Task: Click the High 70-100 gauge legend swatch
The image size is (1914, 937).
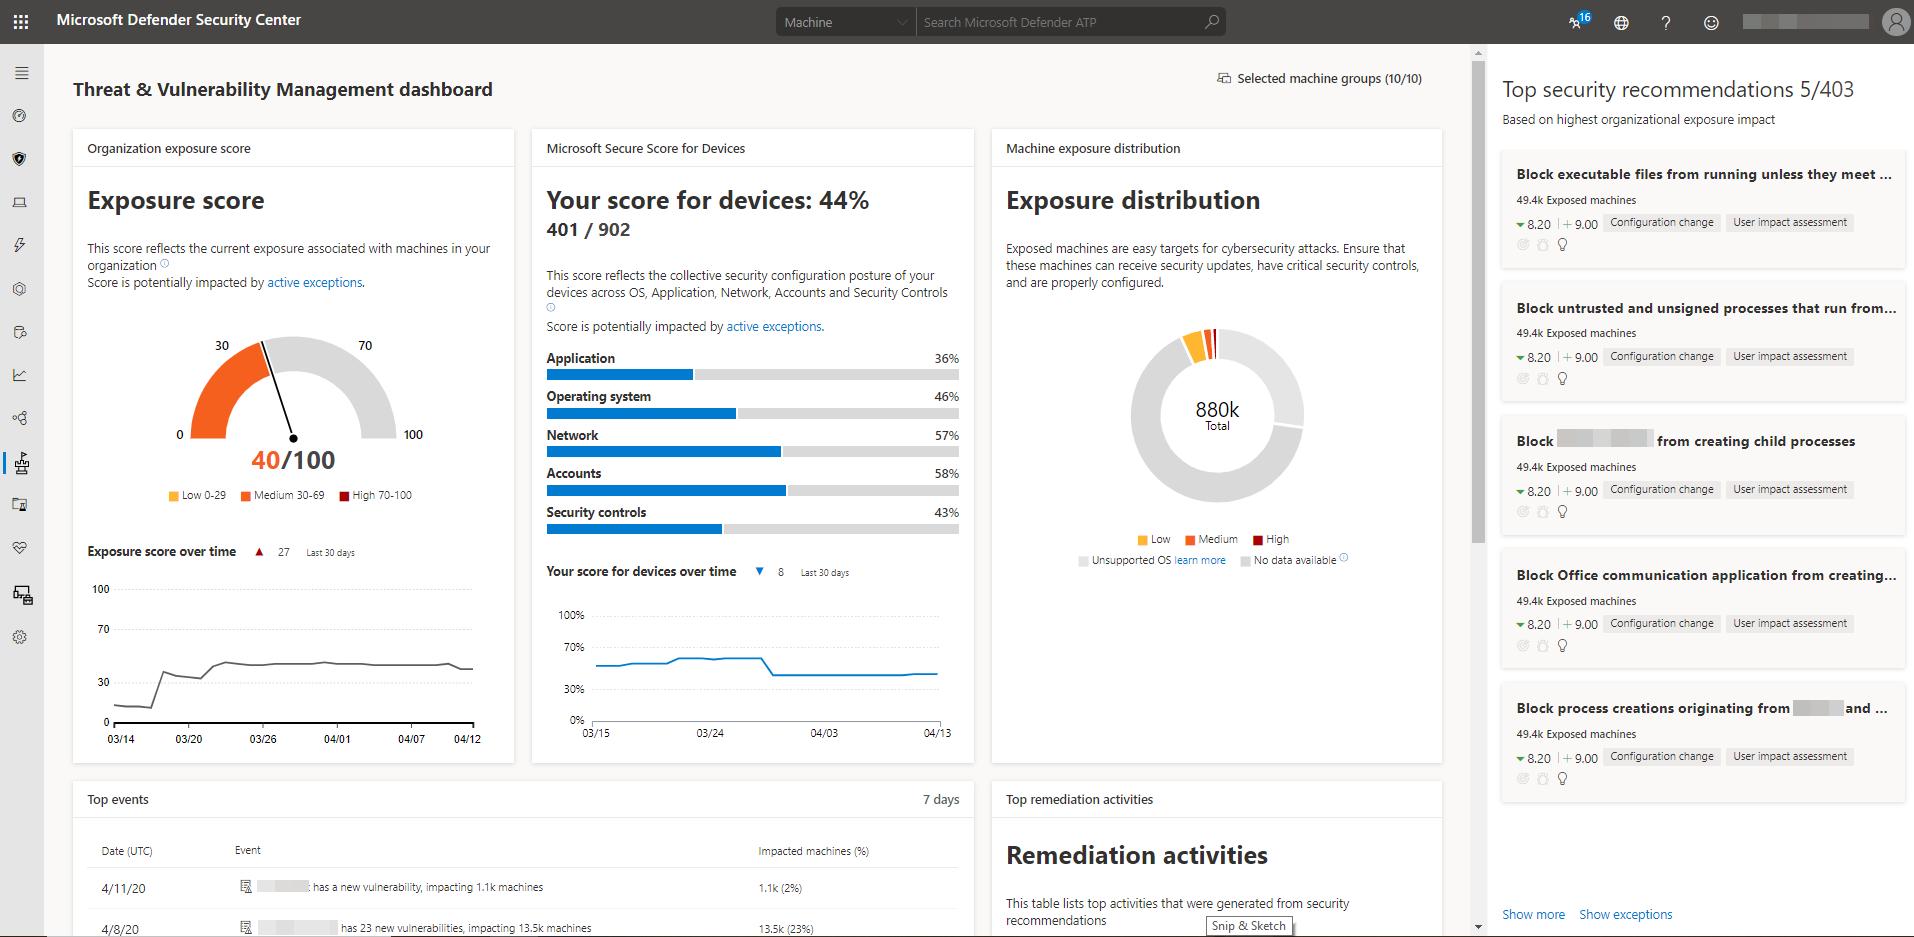Action: [x=344, y=496]
